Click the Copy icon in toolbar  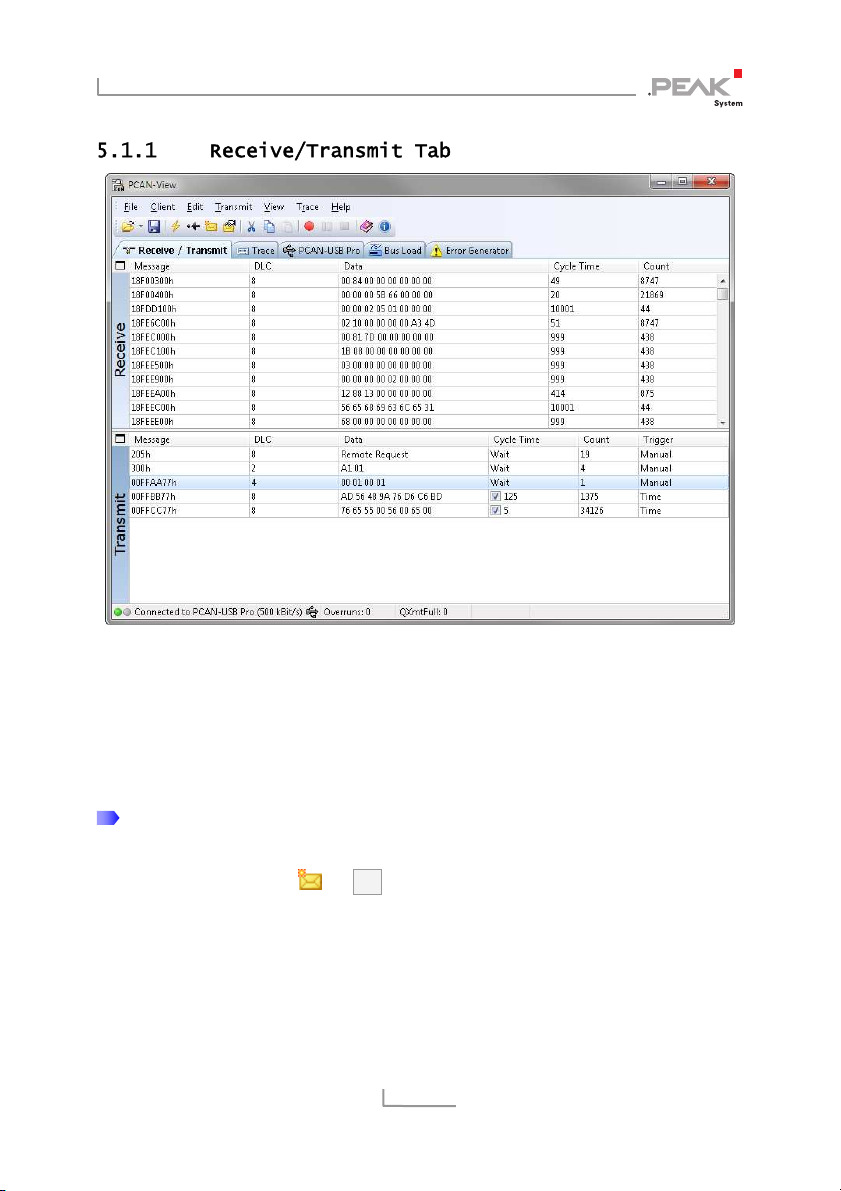pos(269,226)
